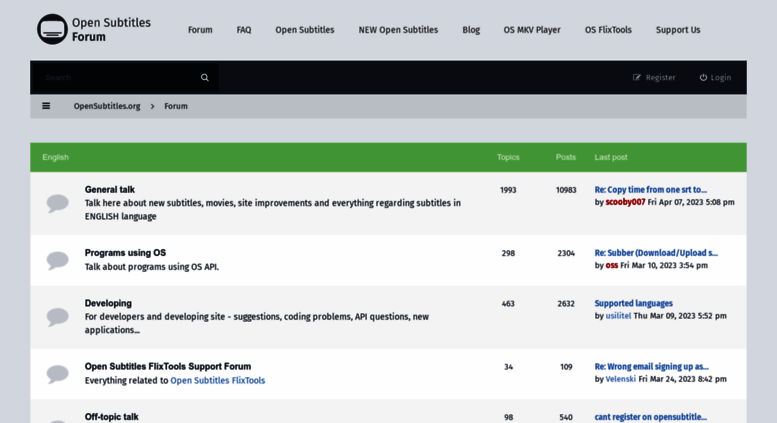
Task: Open last post Re: Wrong email signing up
Action: click(x=652, y=367)
